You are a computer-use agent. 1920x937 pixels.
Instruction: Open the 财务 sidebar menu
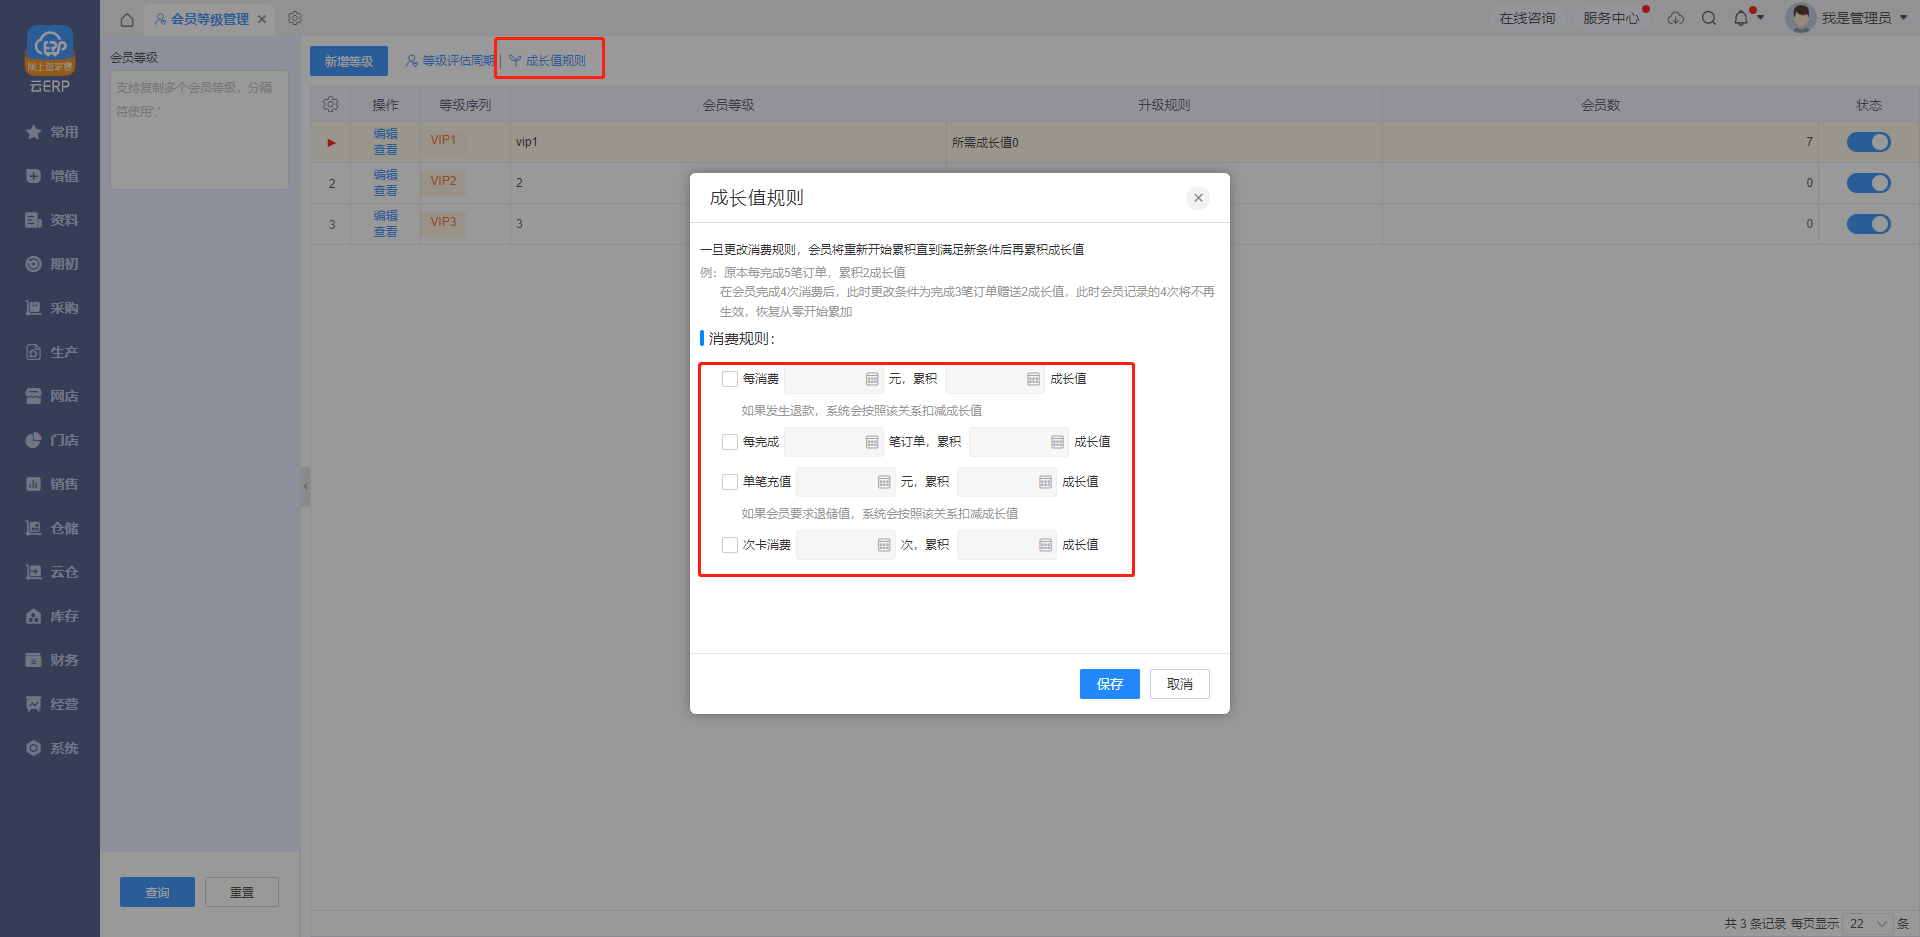tap(50, 660)
